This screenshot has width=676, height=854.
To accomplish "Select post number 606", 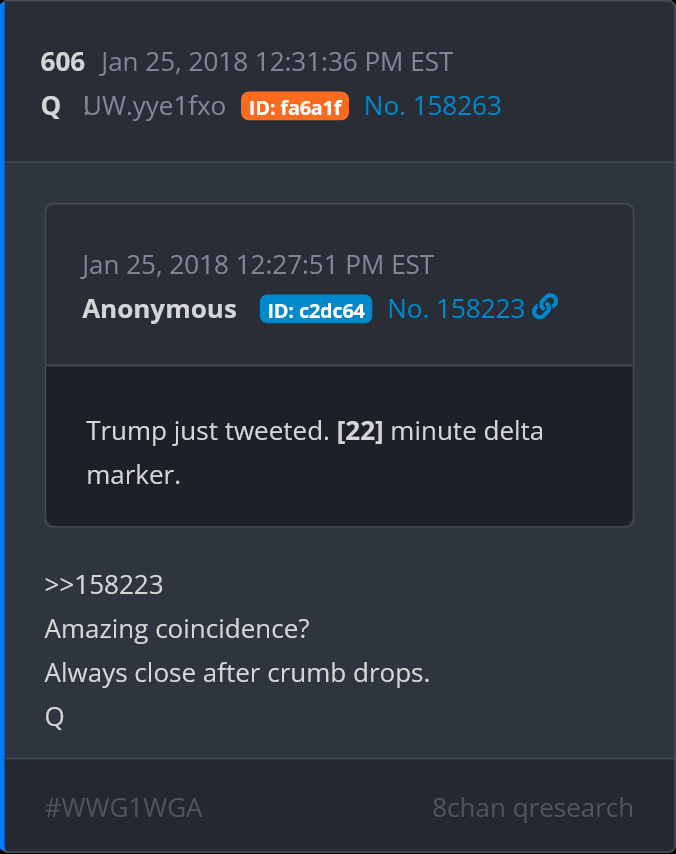I will pyautogui.click(x=62, y=62).
